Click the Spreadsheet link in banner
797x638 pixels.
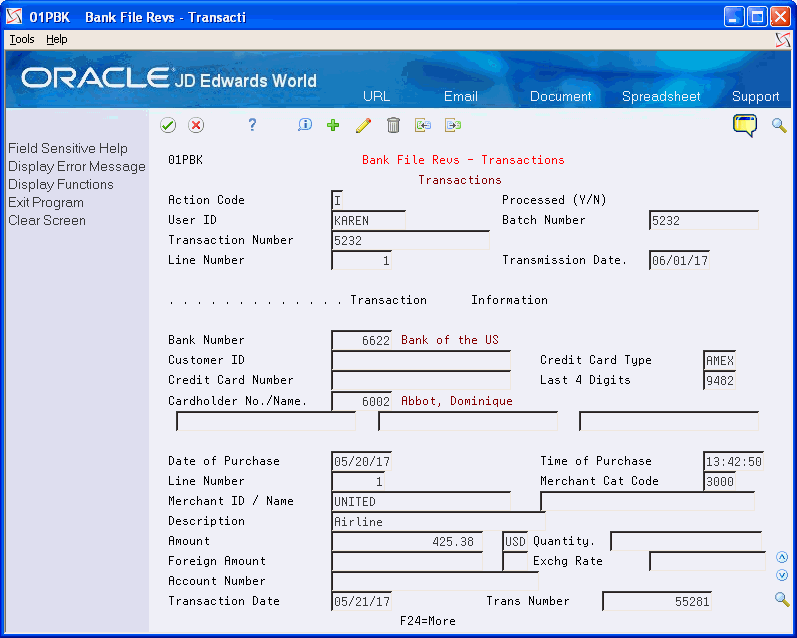tap(661, 96)
